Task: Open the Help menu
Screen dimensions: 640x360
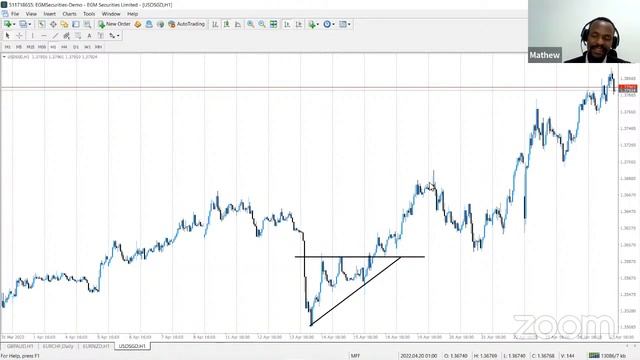Action: (133, 14)
